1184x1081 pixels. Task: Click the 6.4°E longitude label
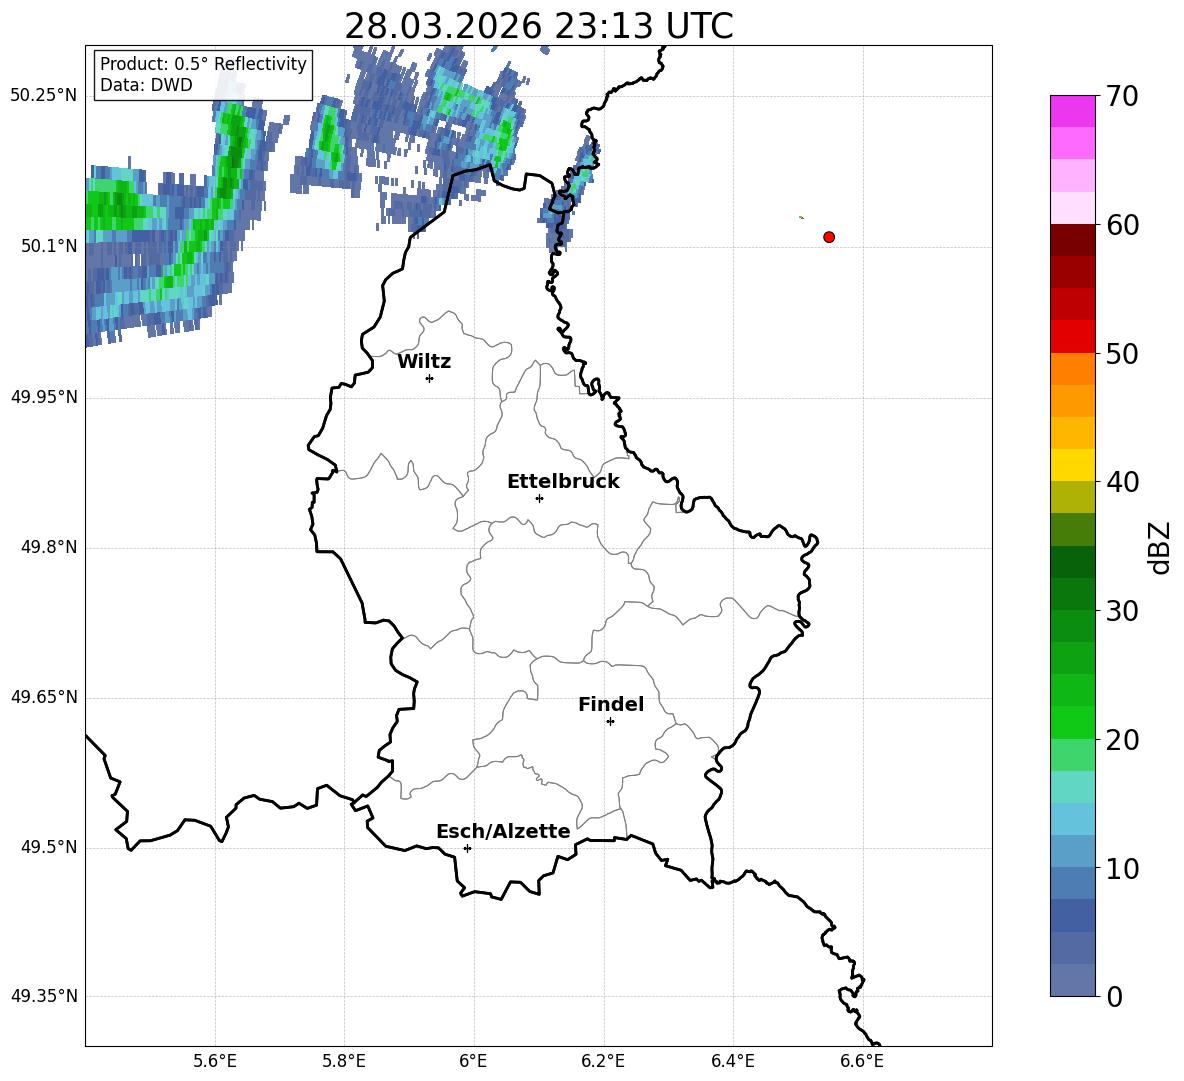pyautogui.click(x=732, y=1061)
